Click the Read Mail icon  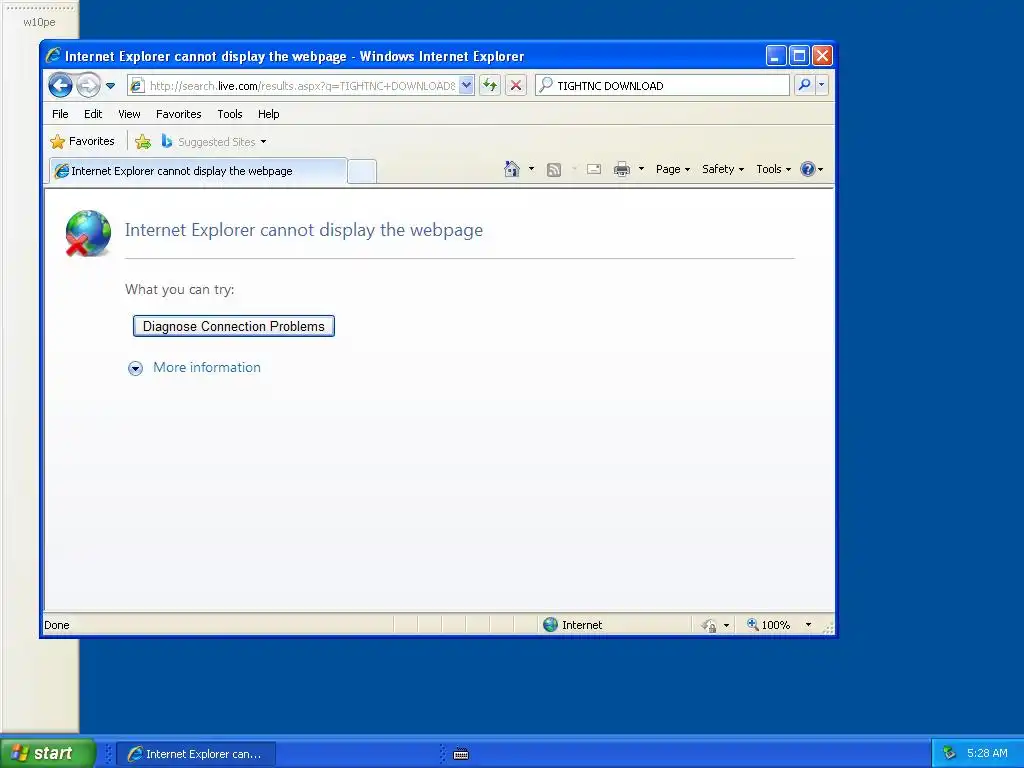(594, 169)
